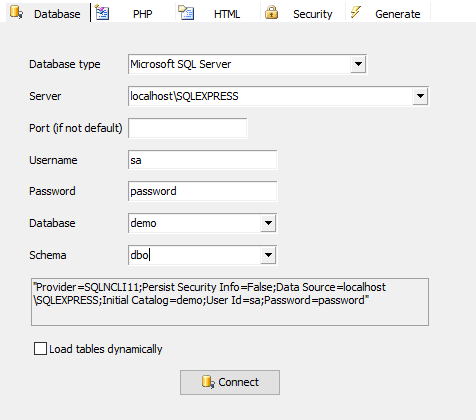
Task: Click the Generate tab lightning icon
Action: 356,12
